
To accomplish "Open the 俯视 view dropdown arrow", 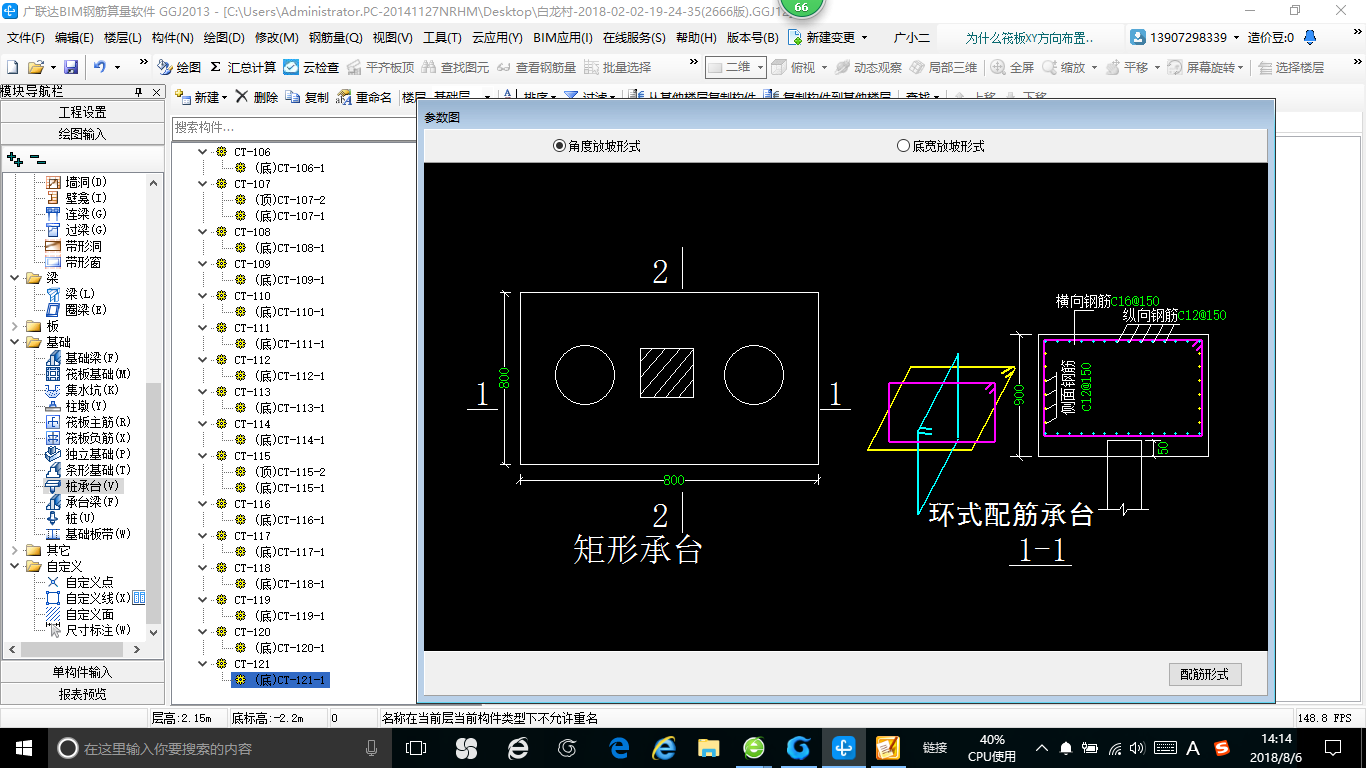I will (826, 67).
